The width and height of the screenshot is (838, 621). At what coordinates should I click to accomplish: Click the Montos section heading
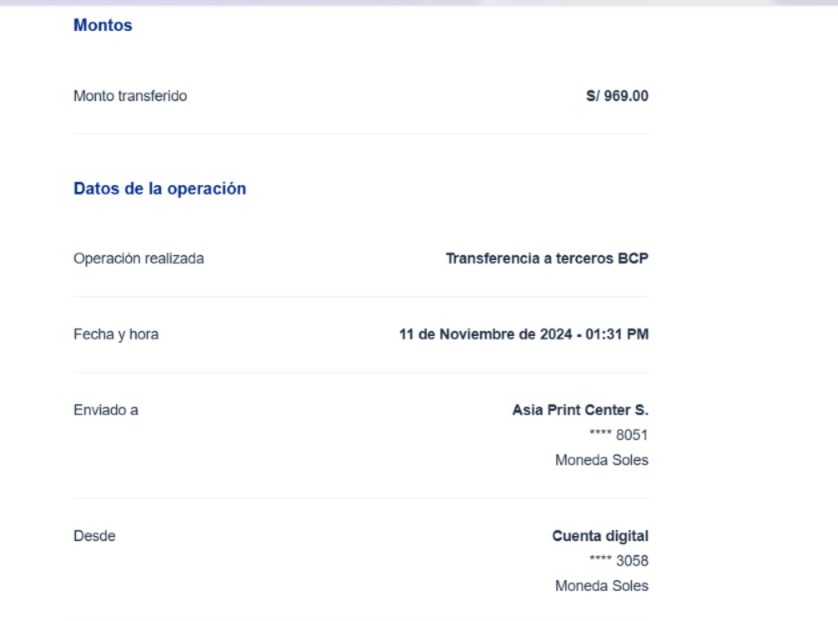[x=103, y=26]
